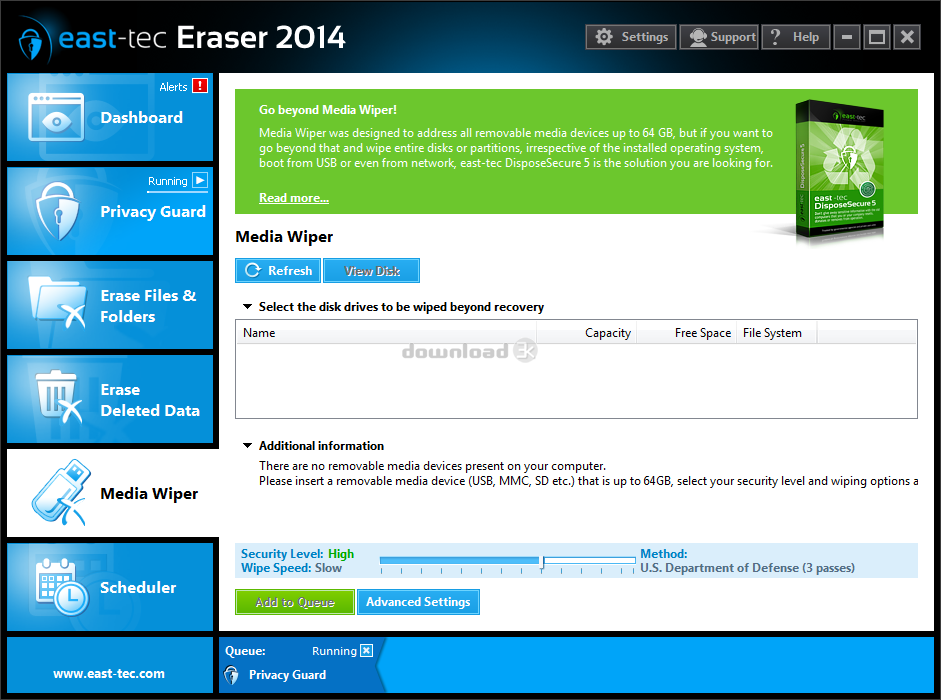The width and height of the screenshot is (941, 700).
Task: Close the Eraser window
Action: coord(907,37)
